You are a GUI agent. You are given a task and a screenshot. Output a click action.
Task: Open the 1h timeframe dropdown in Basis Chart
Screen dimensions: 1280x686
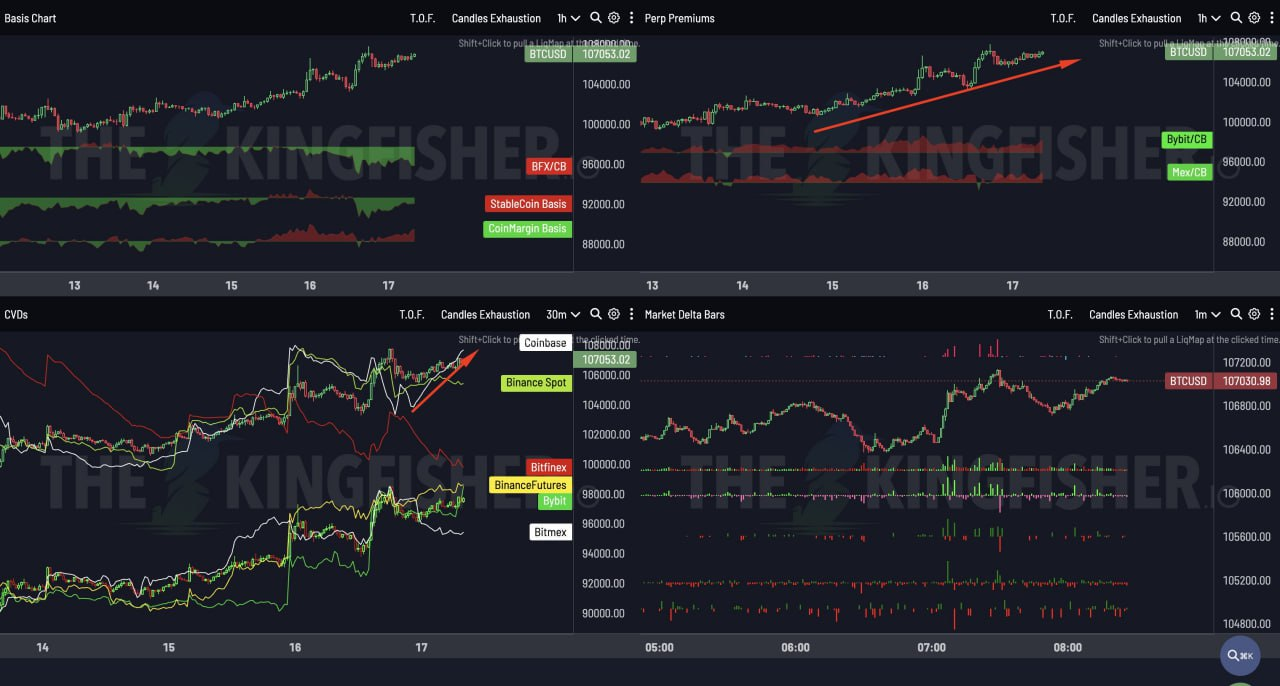click(568, 18)
